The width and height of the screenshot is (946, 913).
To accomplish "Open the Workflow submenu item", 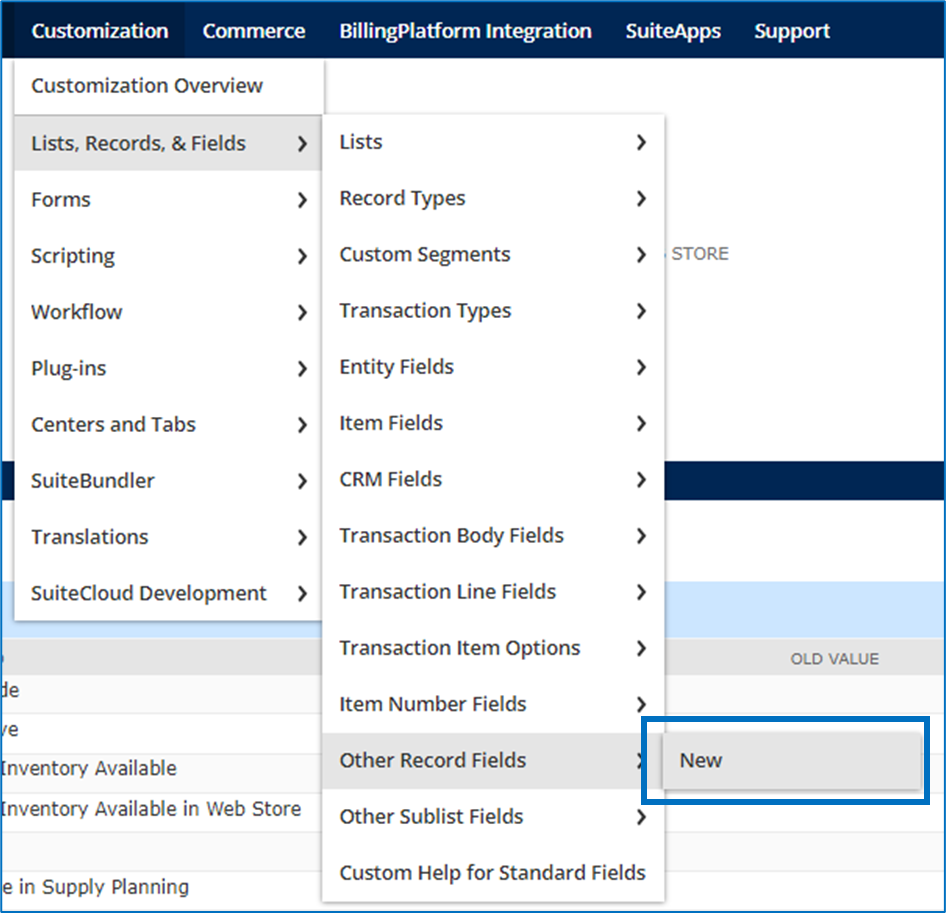I will (x=168, y=312).
